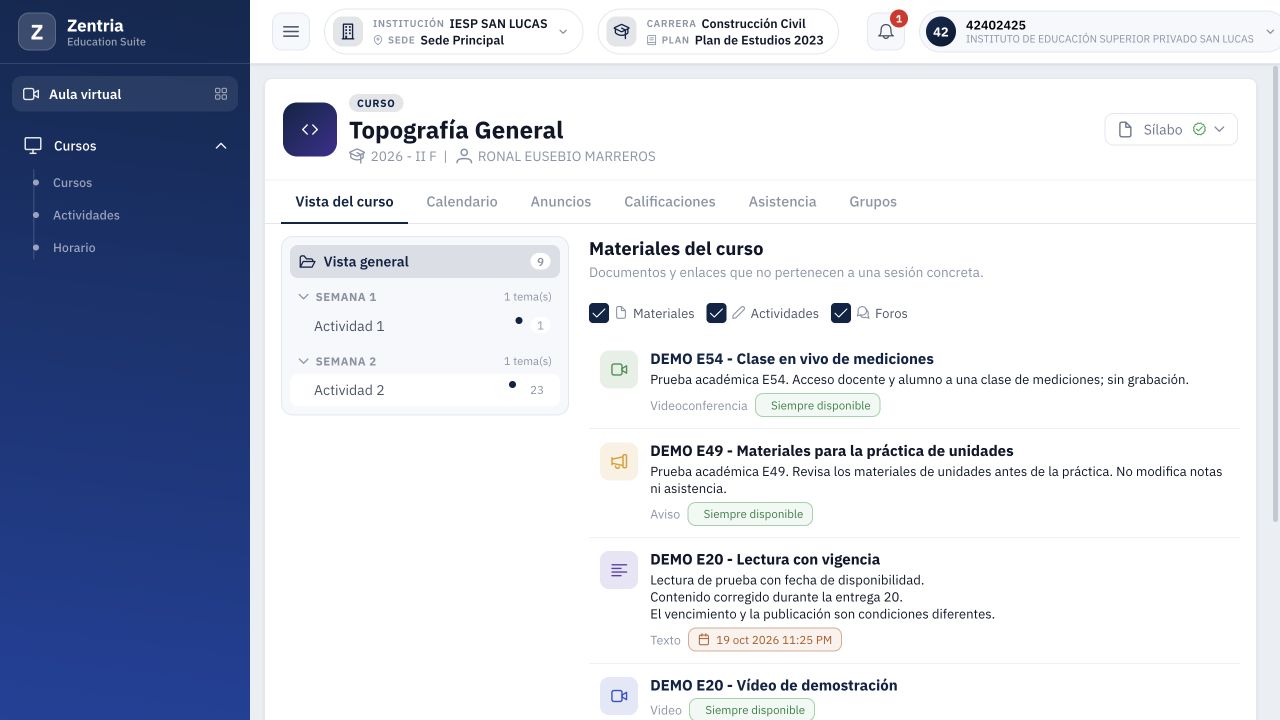Click the camera icon next to Aula virtual
Viewport: 1280px width, 720px height.
click(x=31, y=94)
